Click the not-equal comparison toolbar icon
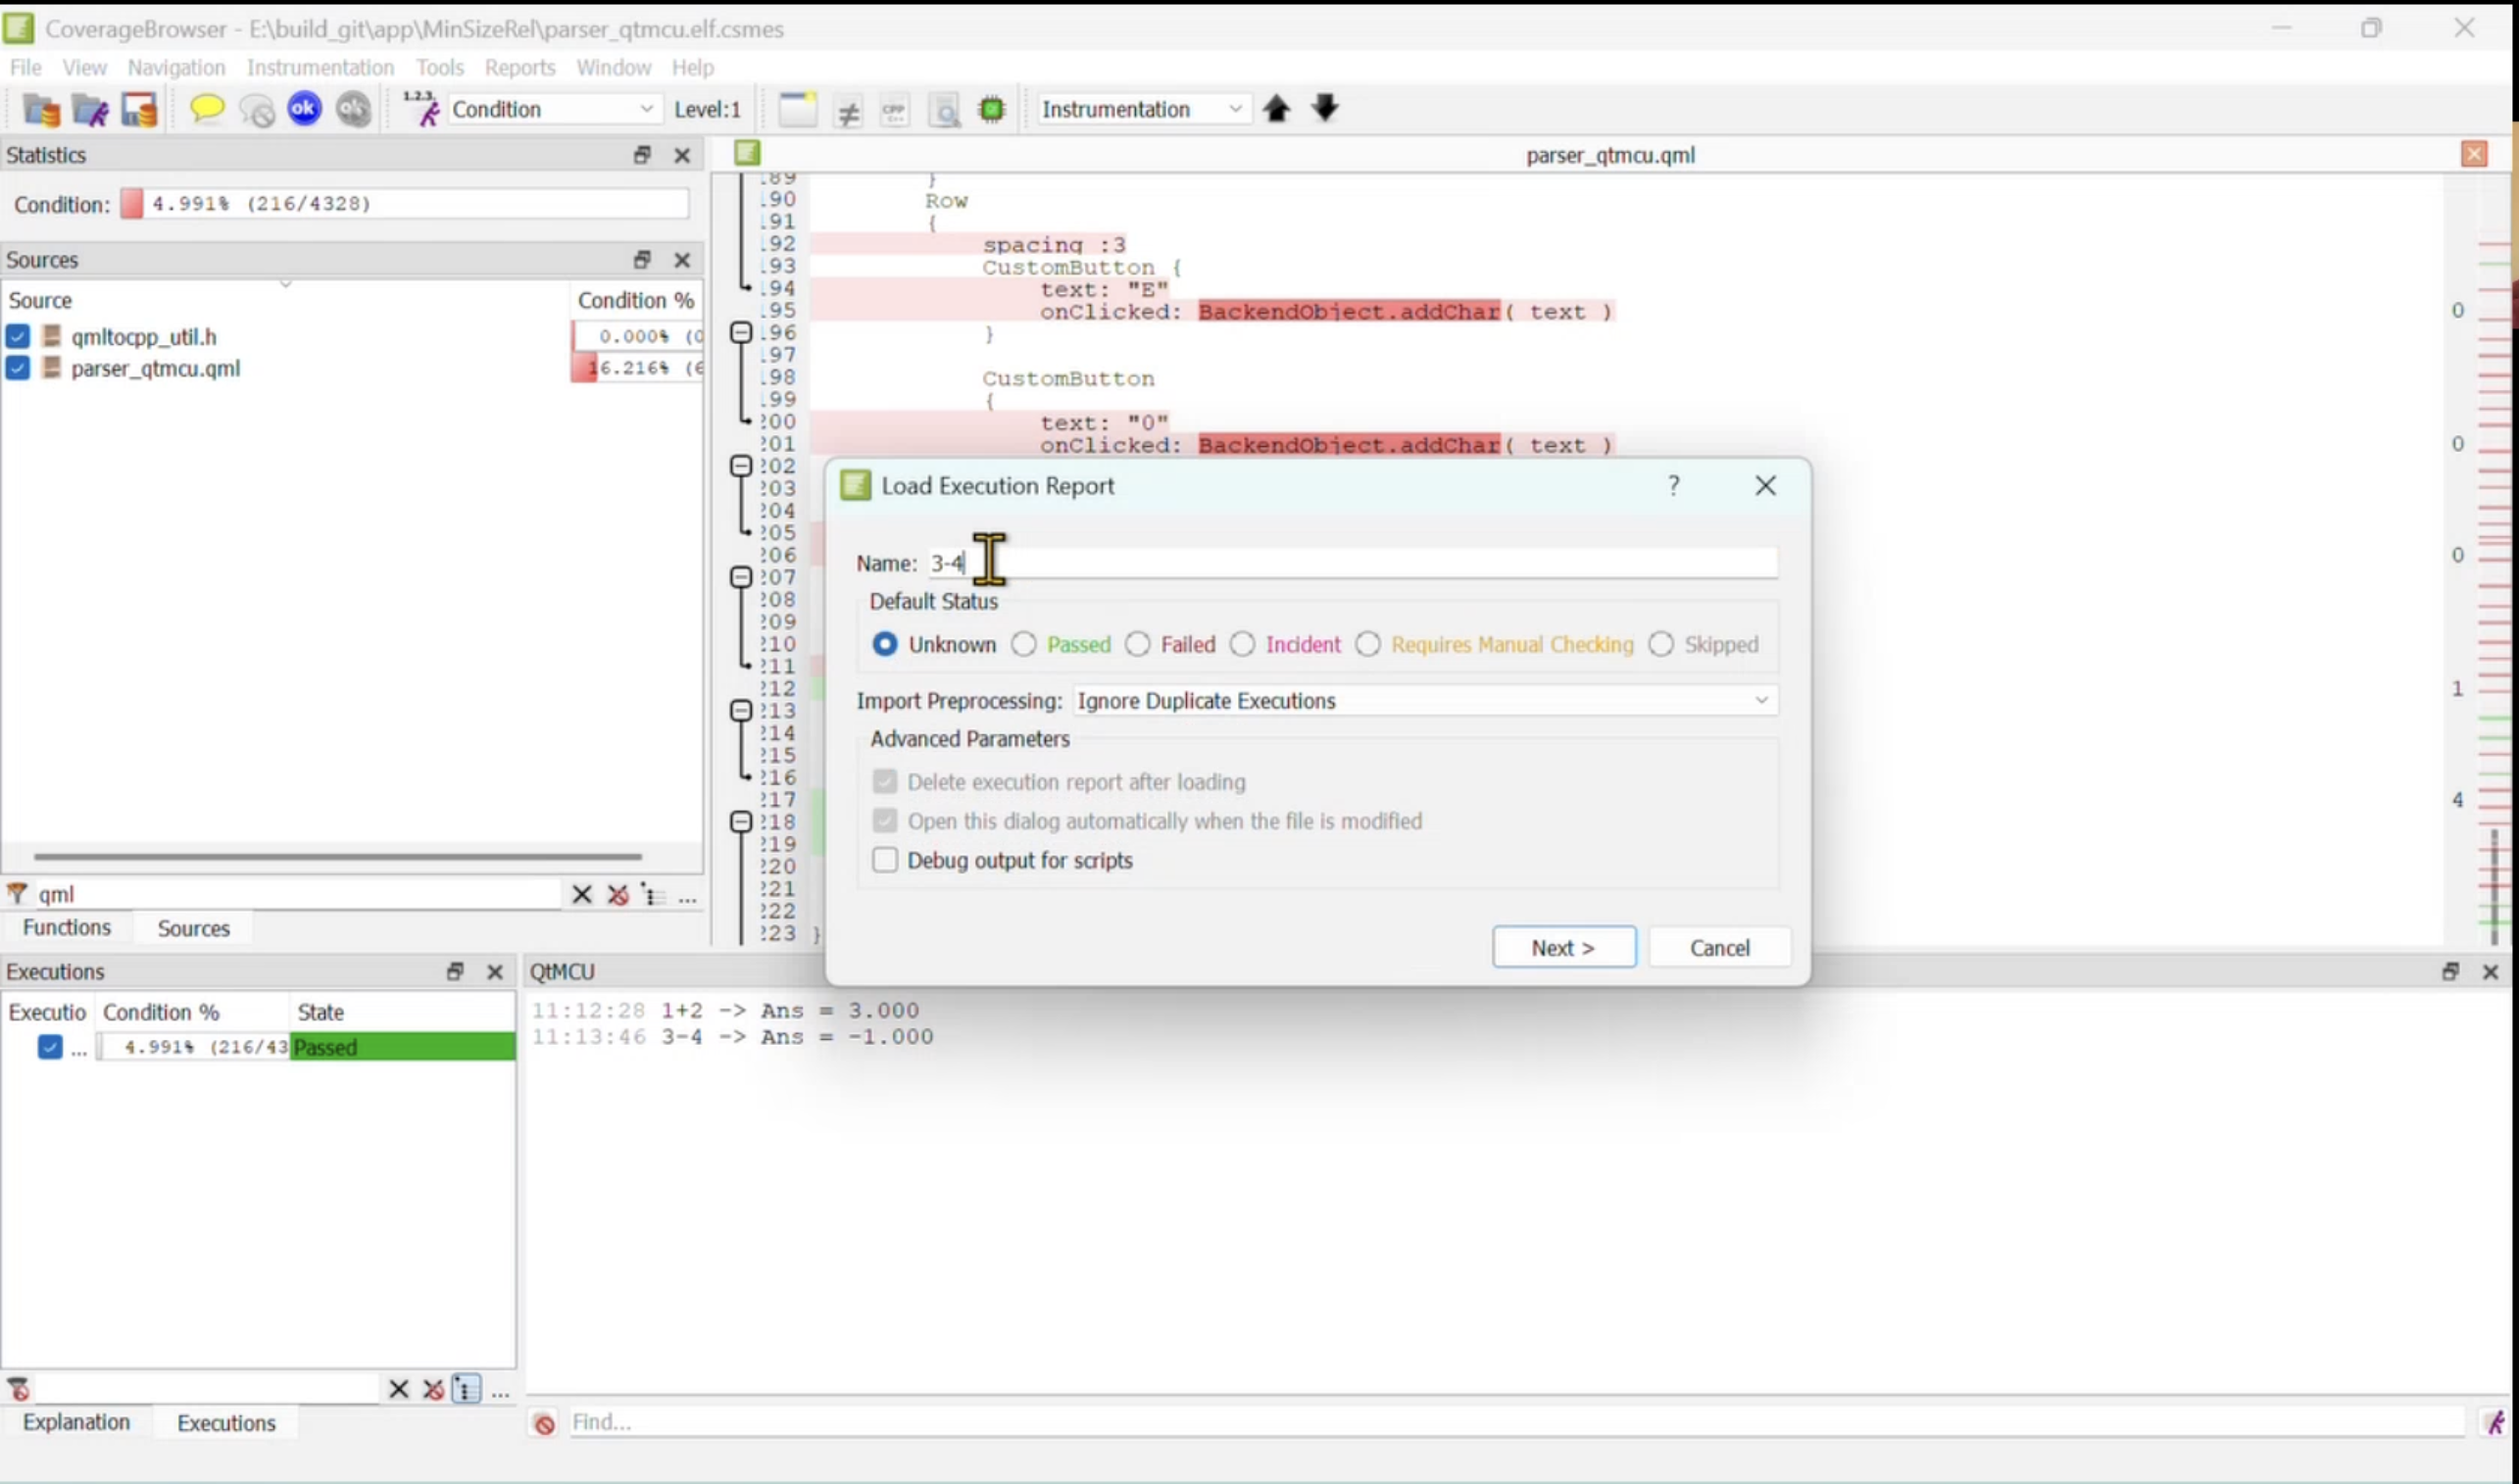Viewport: 2519px width, 1484px height. point(848,109)
